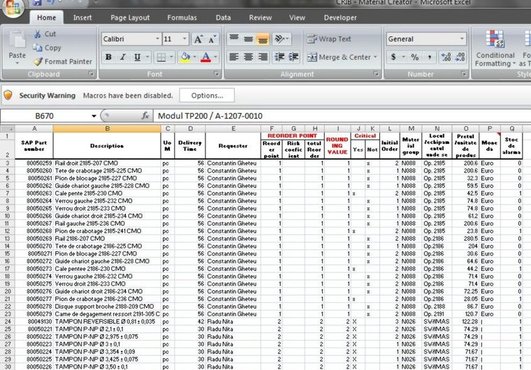This screenshot has height=370, width=531.
Task: Expand underline style dropdown arrow
Action: [x=147, y=57]
